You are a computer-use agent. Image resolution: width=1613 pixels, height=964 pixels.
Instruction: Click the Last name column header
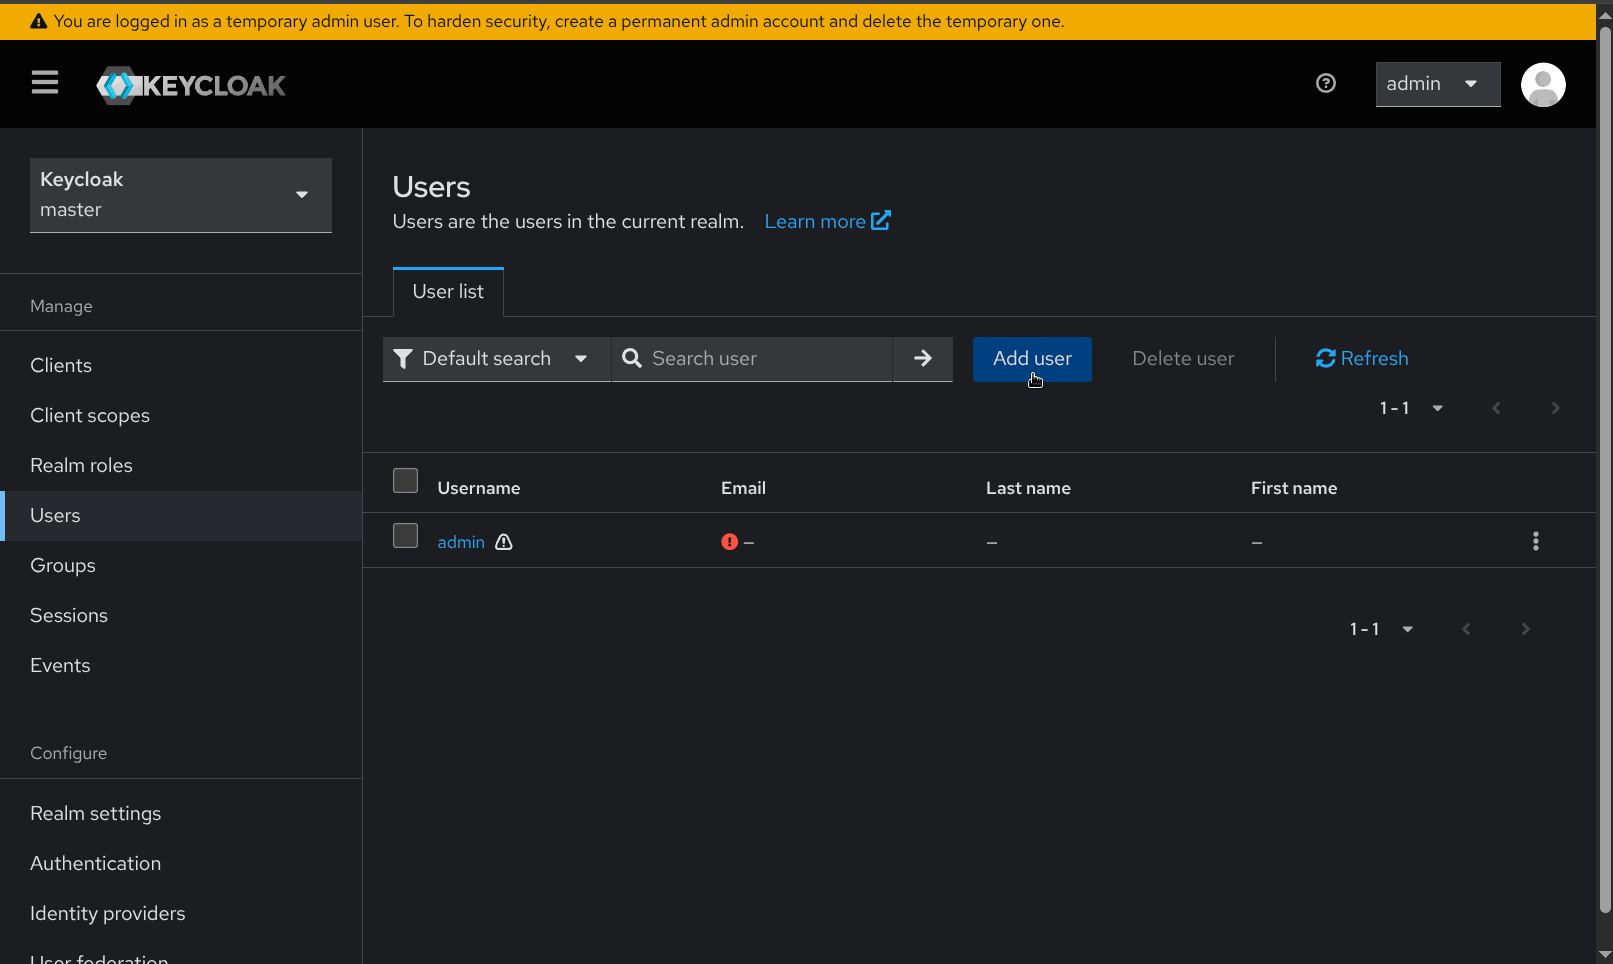coord(1028,488)
